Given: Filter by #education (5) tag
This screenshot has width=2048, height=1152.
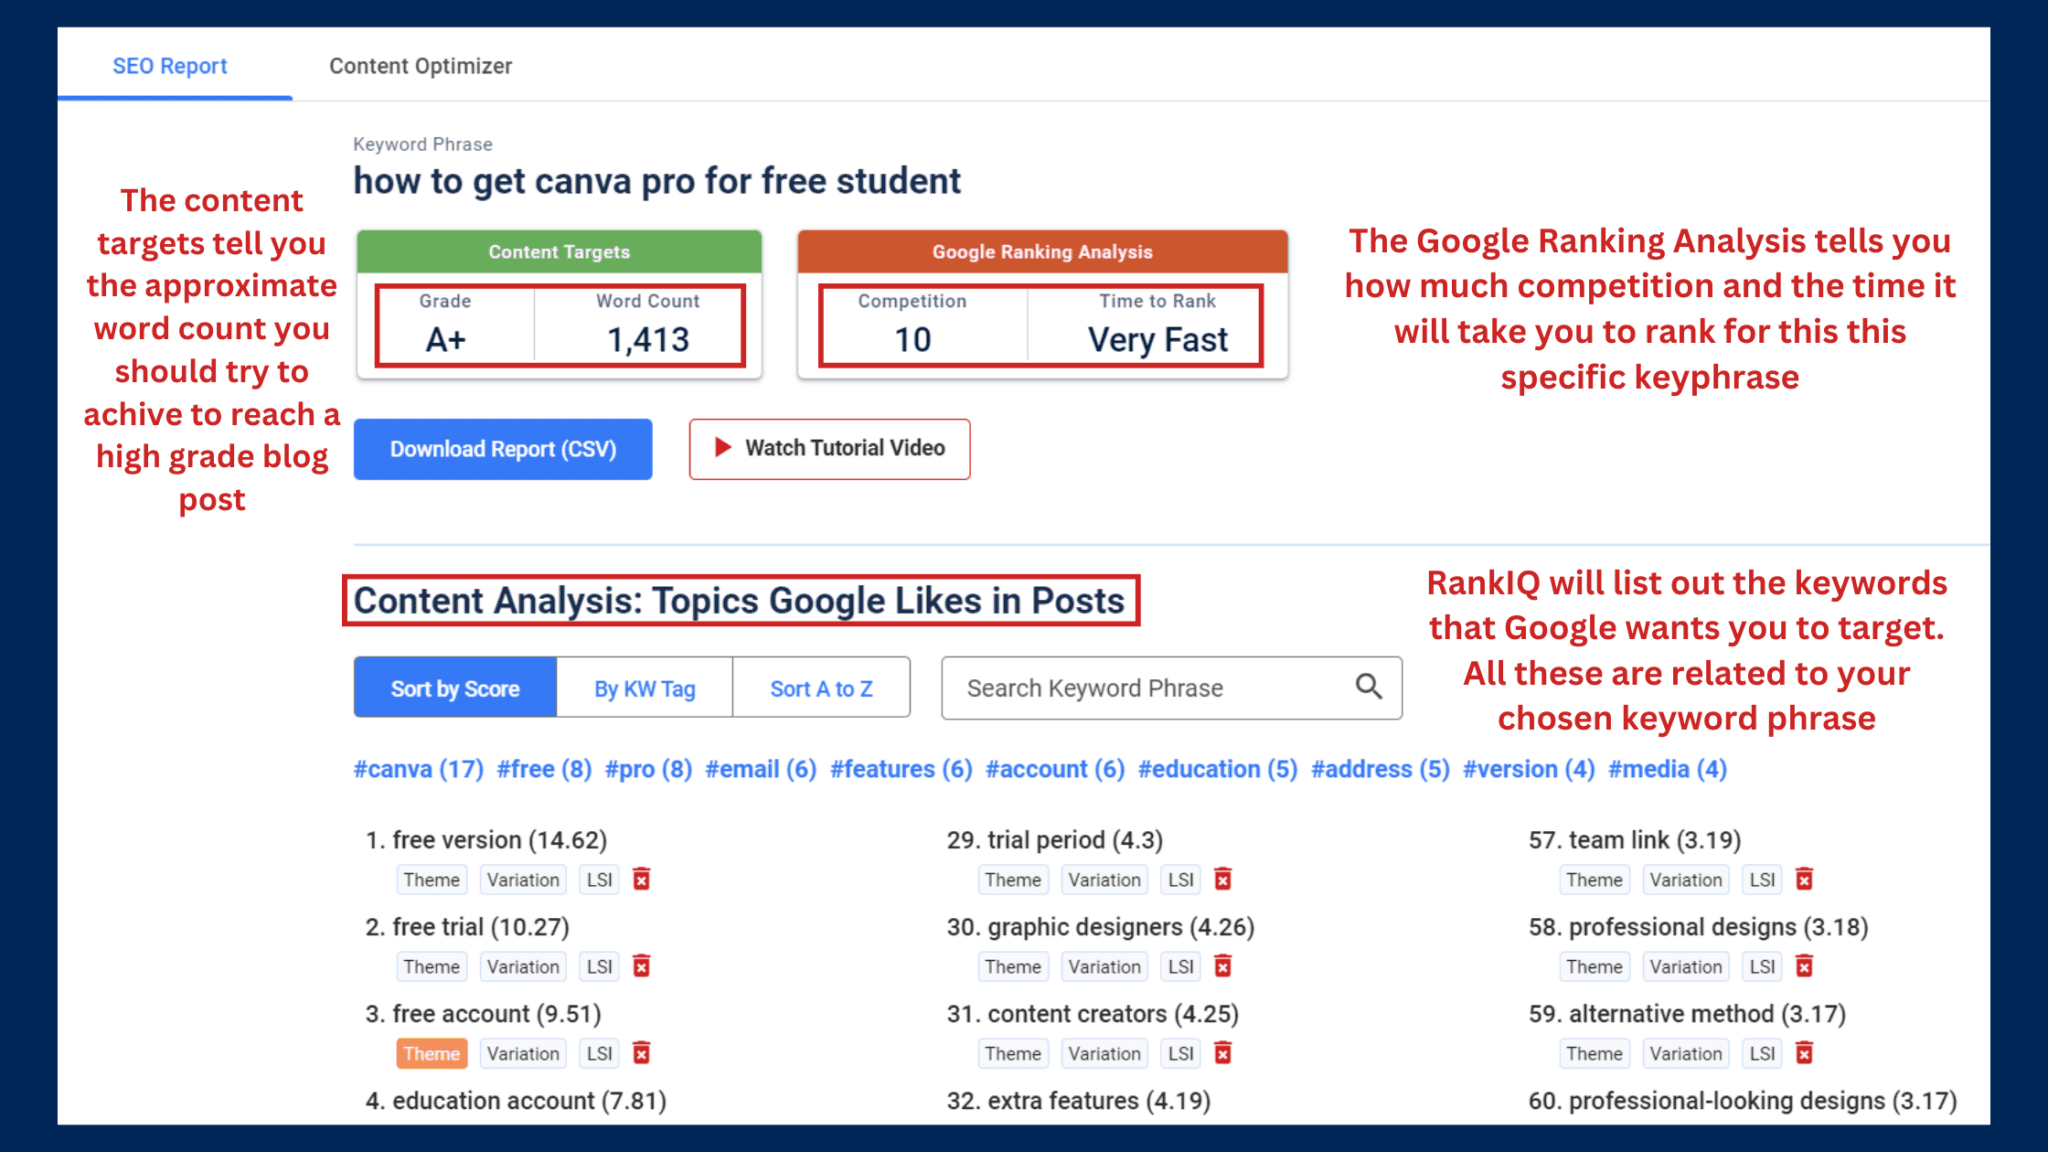Looking at the screenshot, I should (x=1218, y=769).
